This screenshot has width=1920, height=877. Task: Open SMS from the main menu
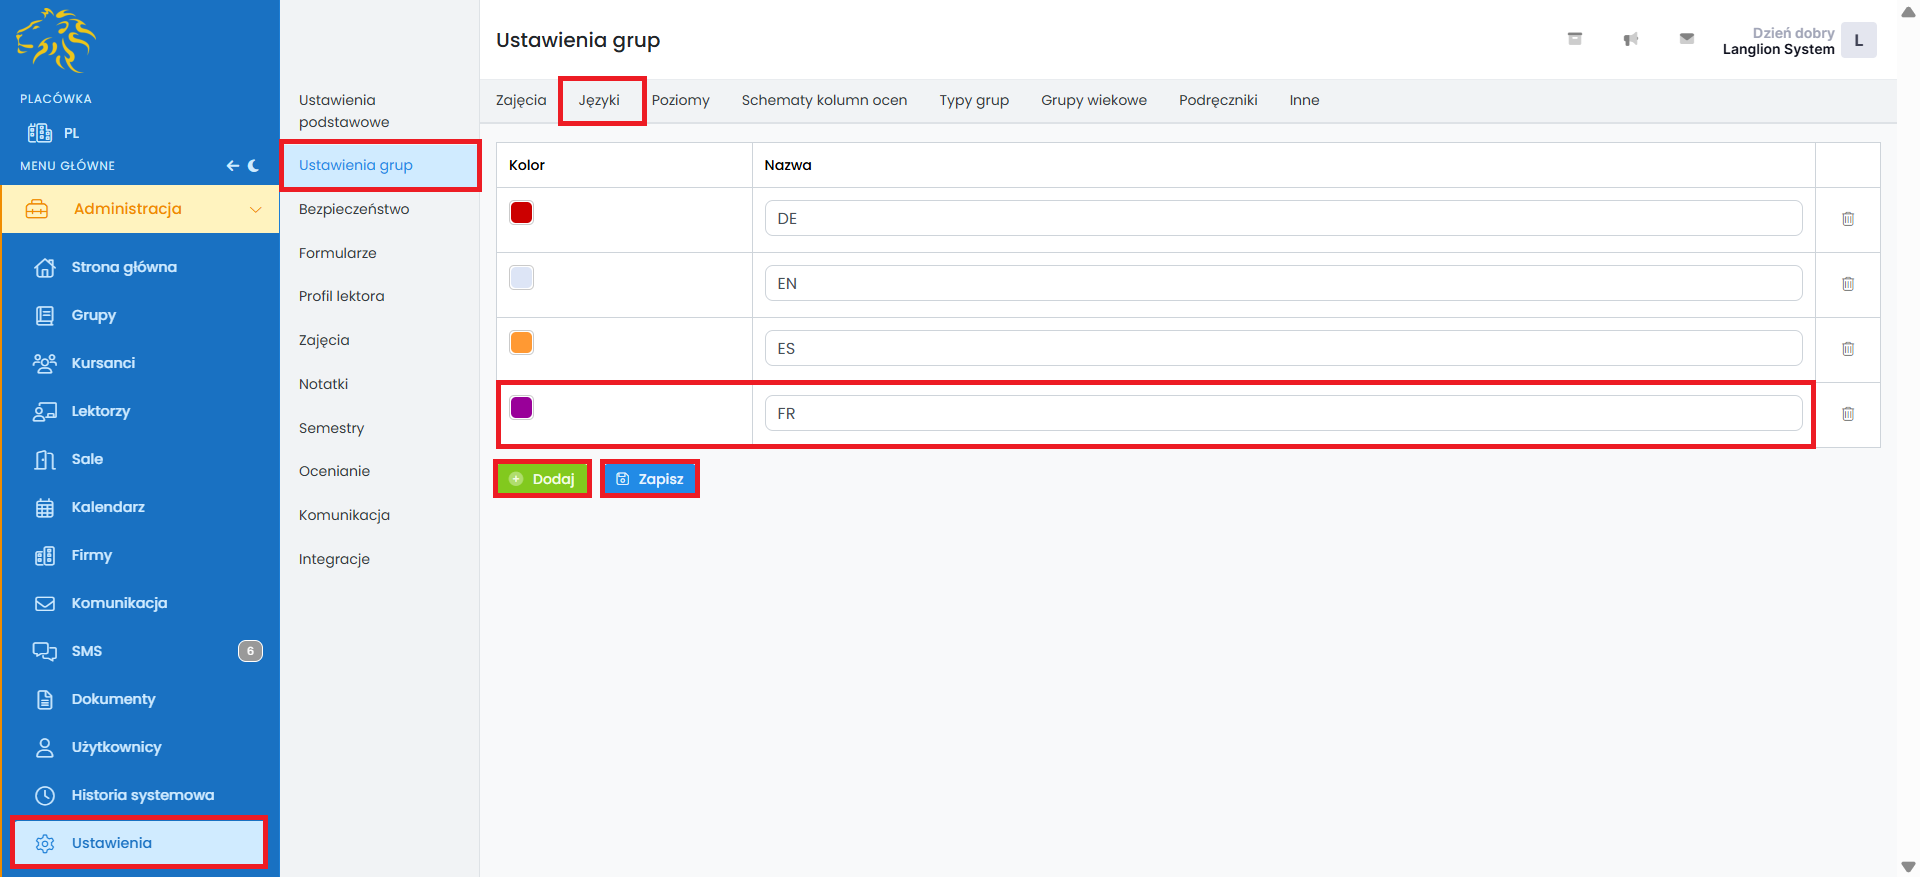tap(87, 651)
